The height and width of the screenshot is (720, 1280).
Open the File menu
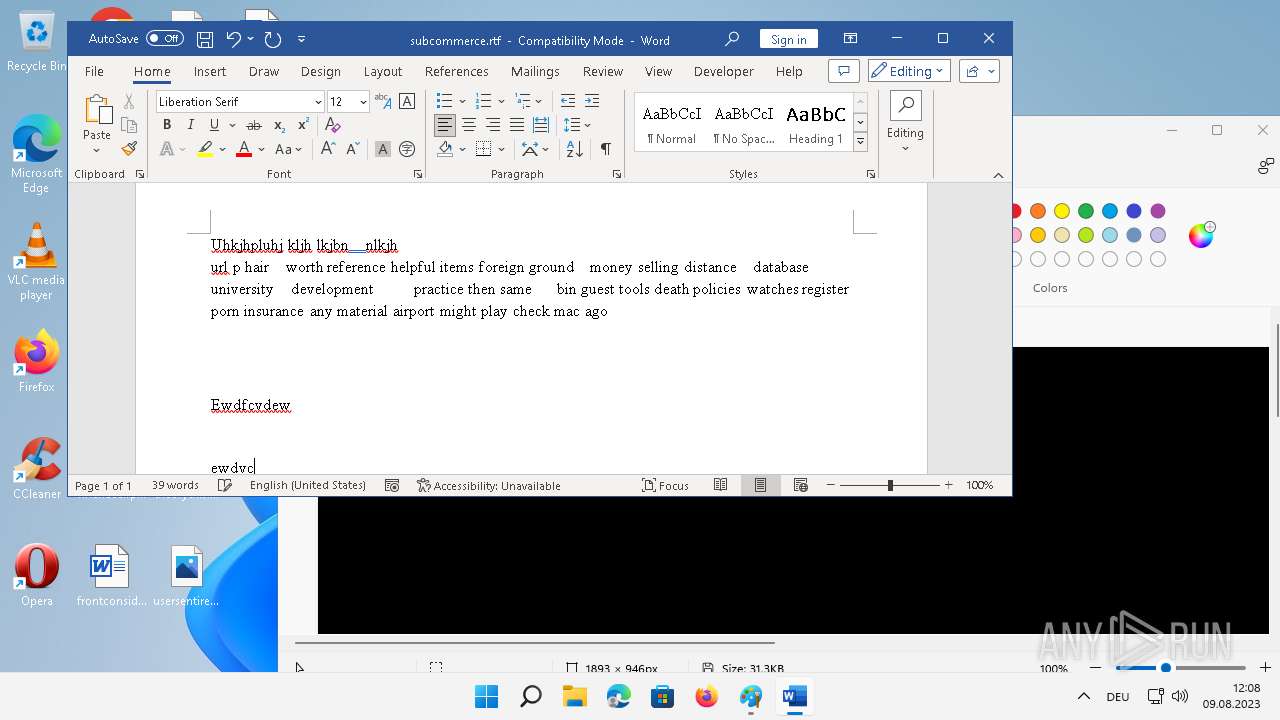click(94, 71)
